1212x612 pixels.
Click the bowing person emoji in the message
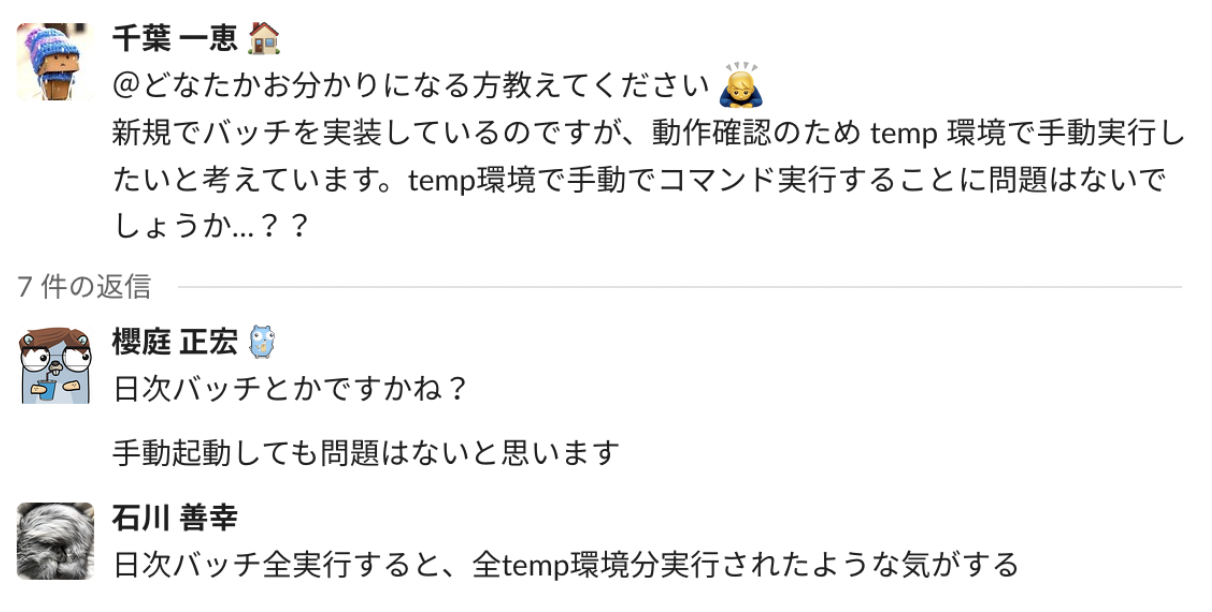(x=742, y=86)
